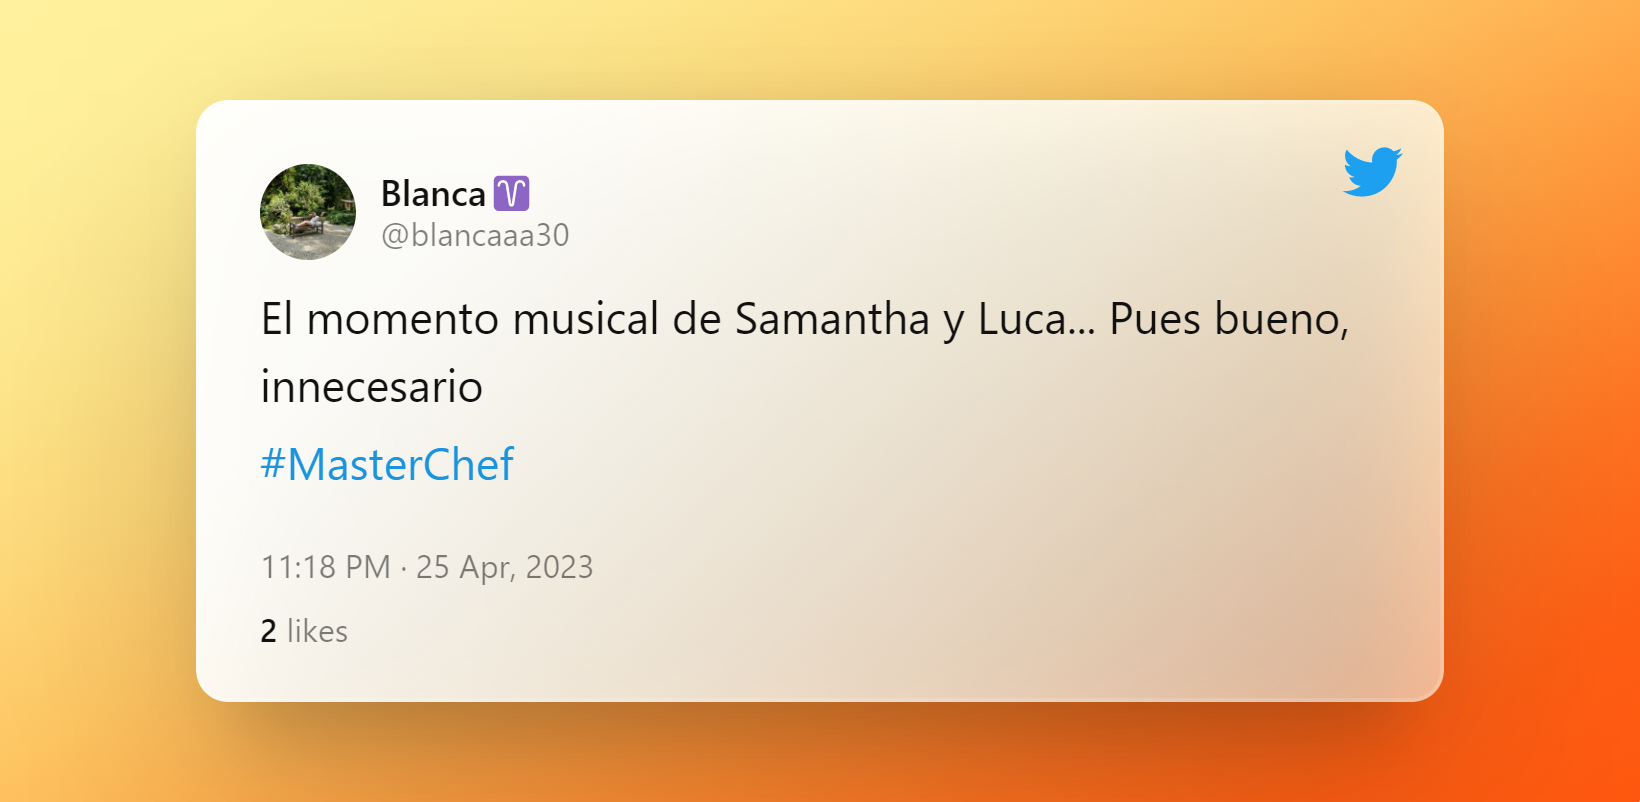Click the phrase Pues bueno
1640x802 pixels.
(x=1228, y=320)
